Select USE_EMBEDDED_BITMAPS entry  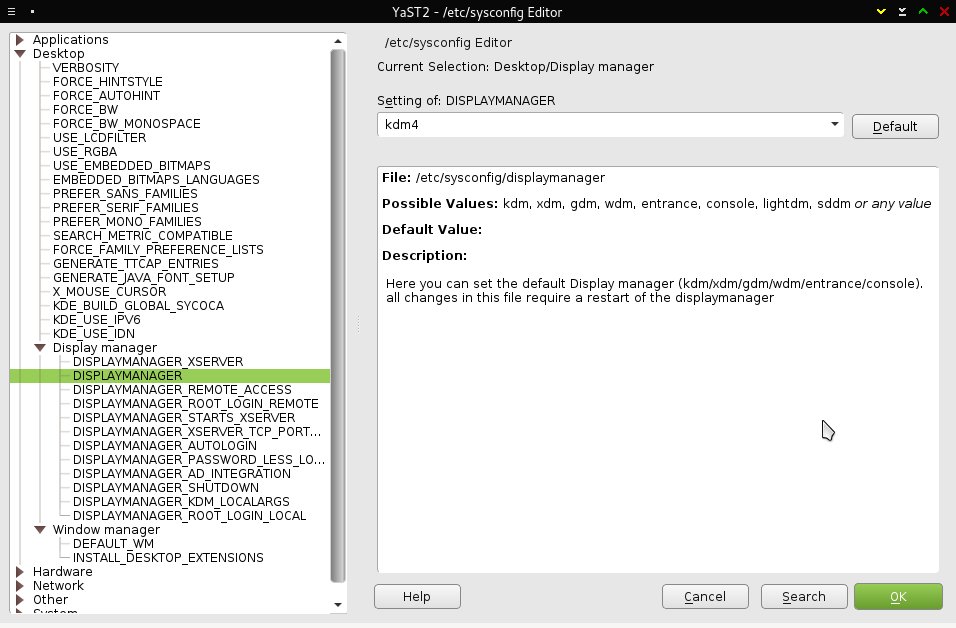[x=132, y=166]
